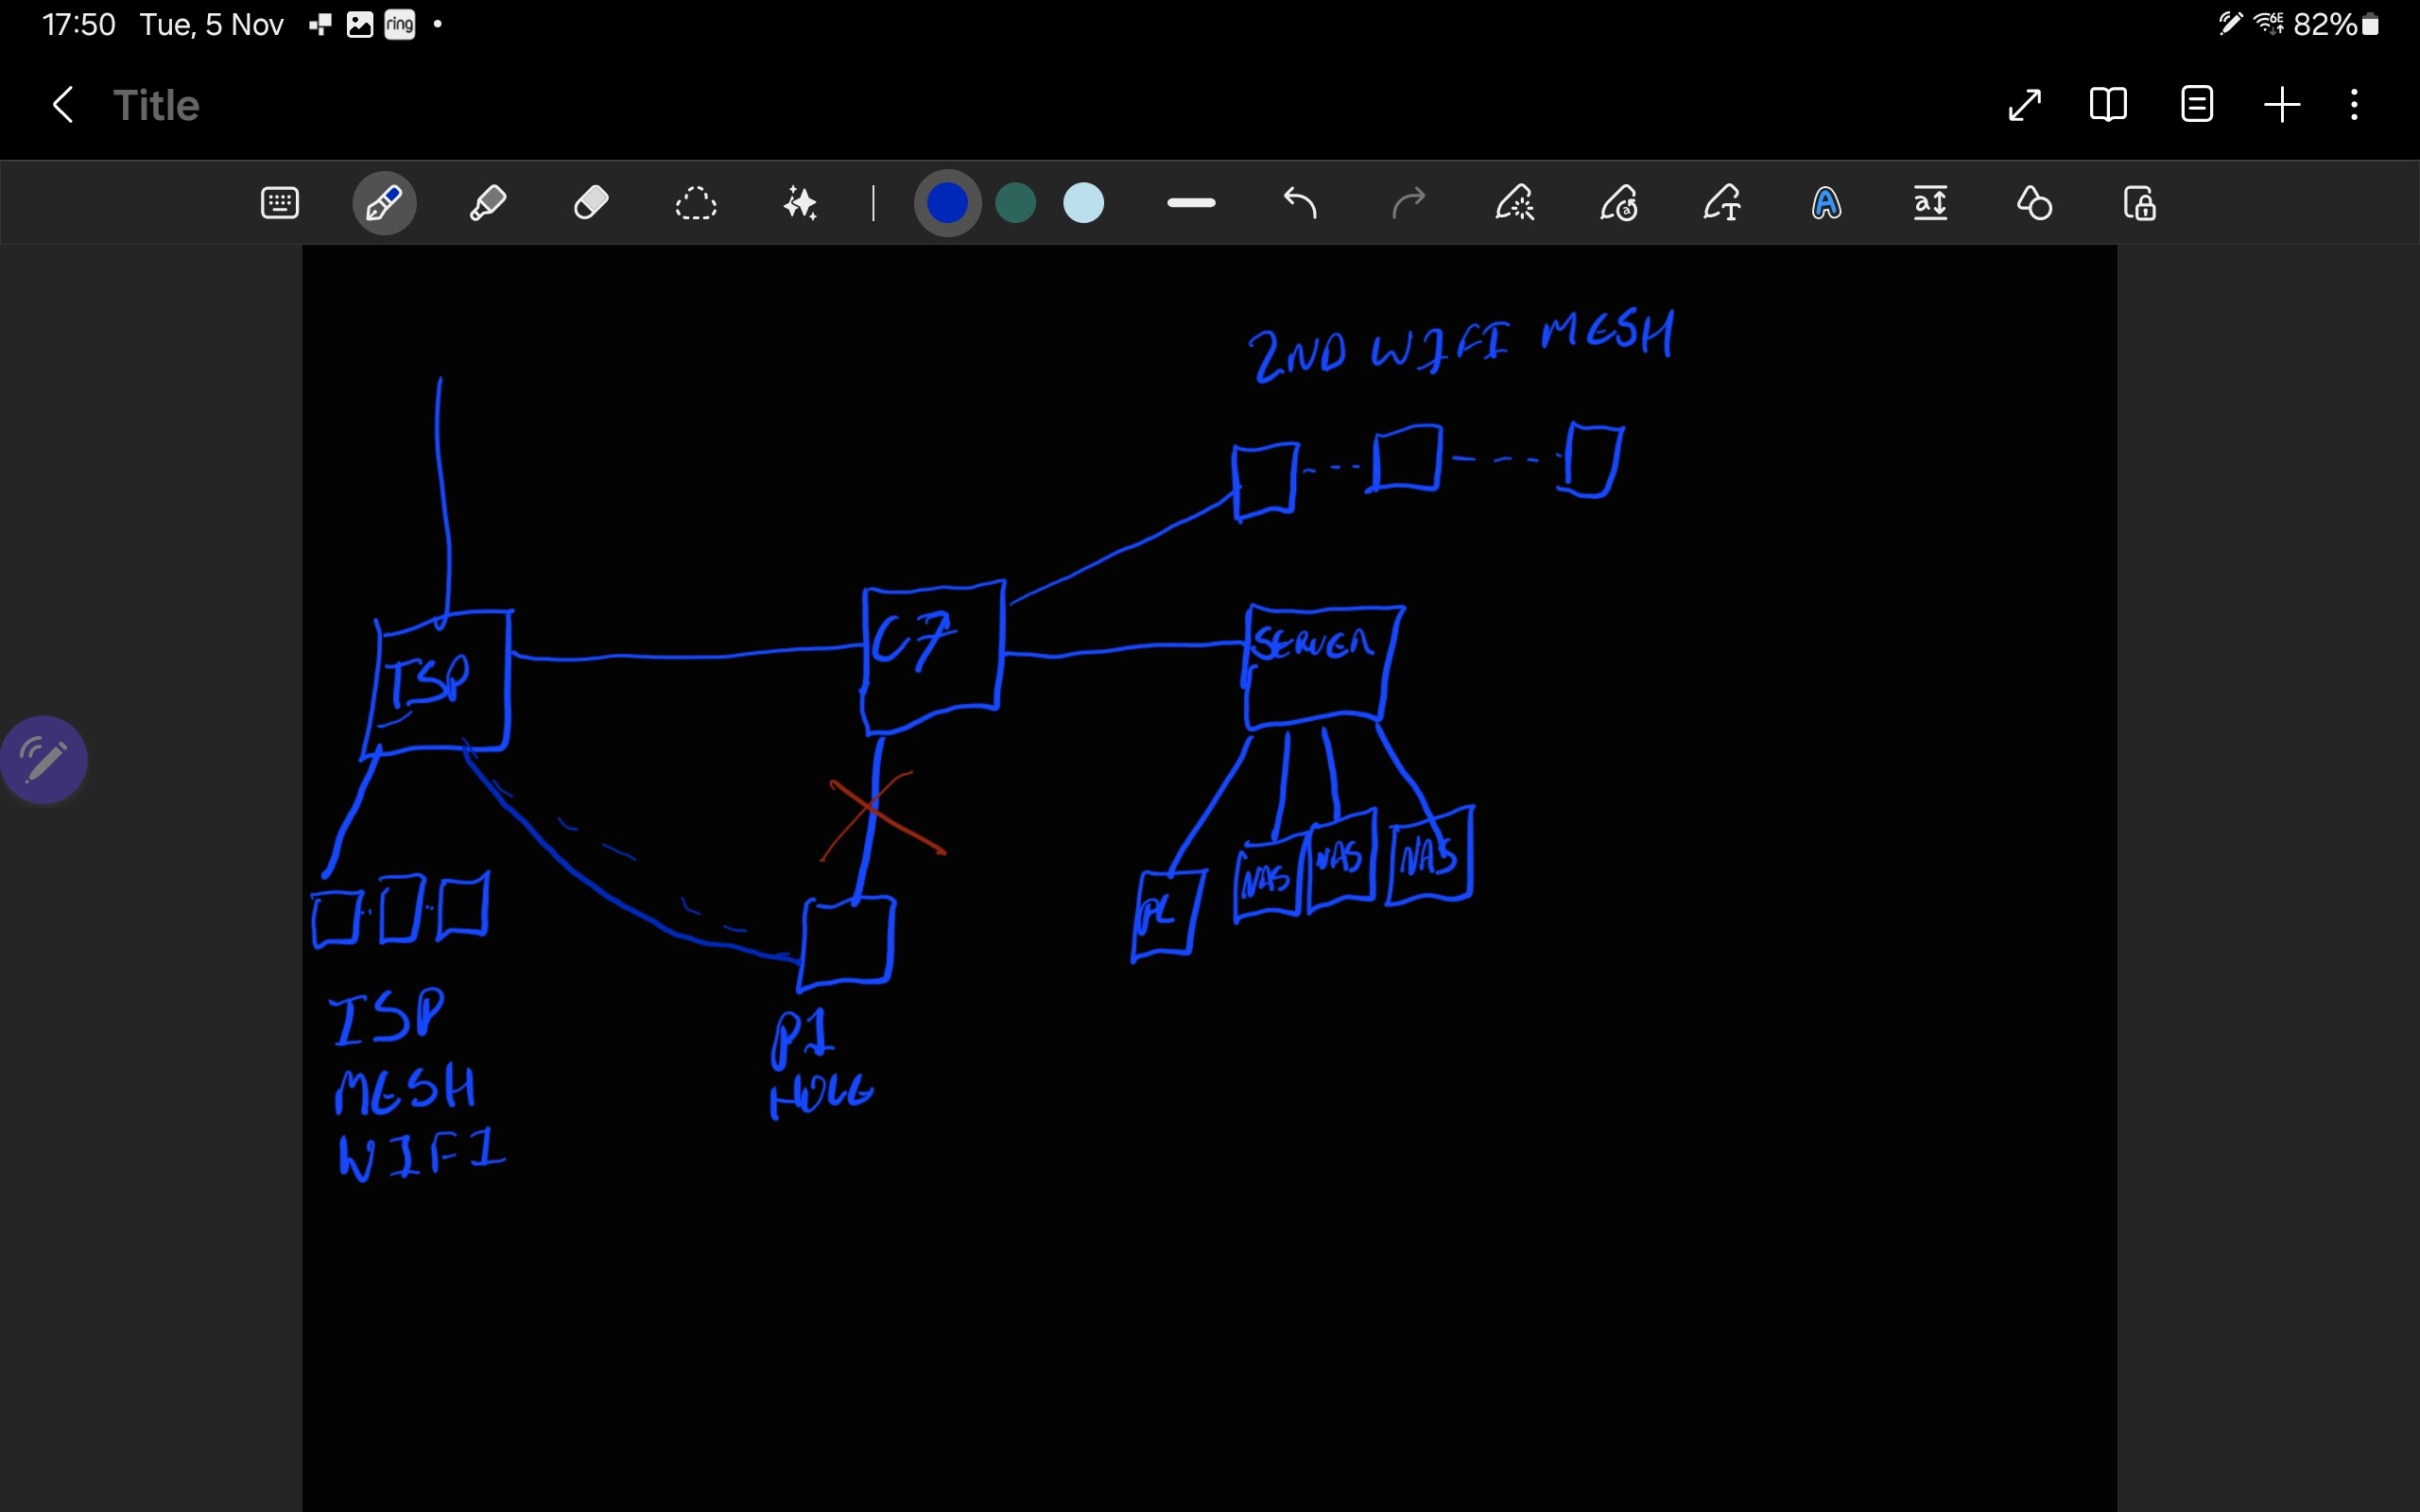The width and height of the screenshot is (2420, 1512).
Task: Choose the lasso selection tool
Action: (x=696, y=204)
